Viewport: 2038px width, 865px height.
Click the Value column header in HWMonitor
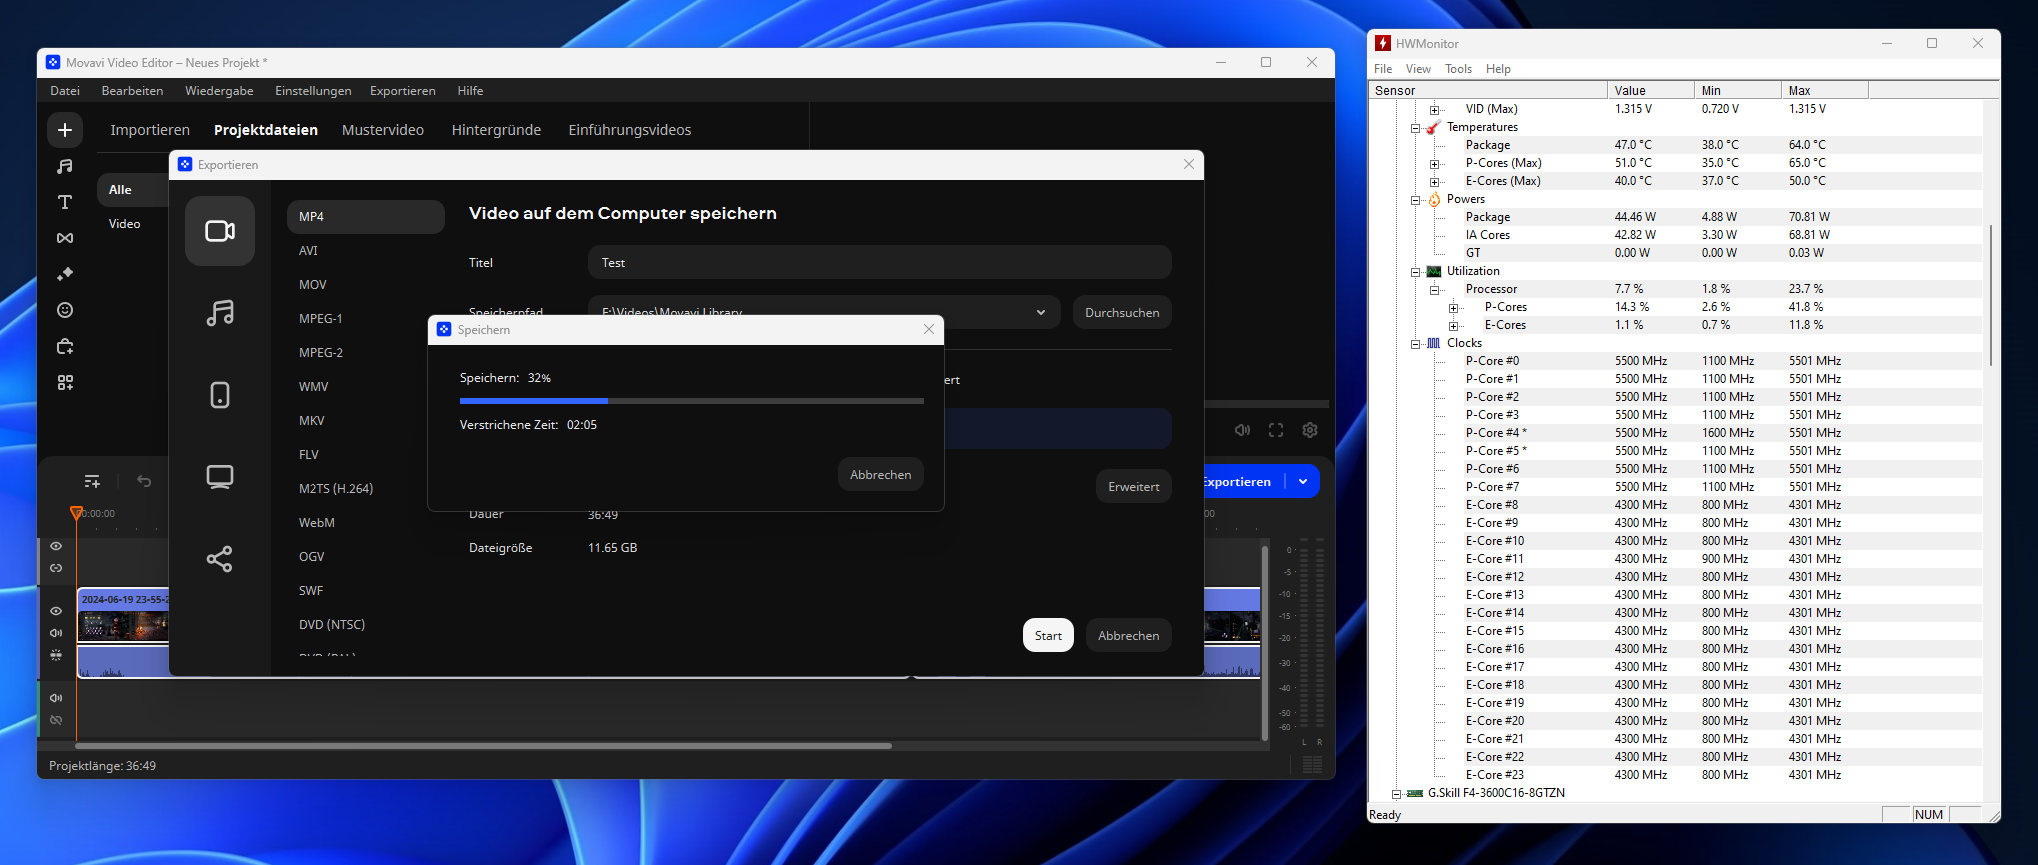tap(1650, 91)
